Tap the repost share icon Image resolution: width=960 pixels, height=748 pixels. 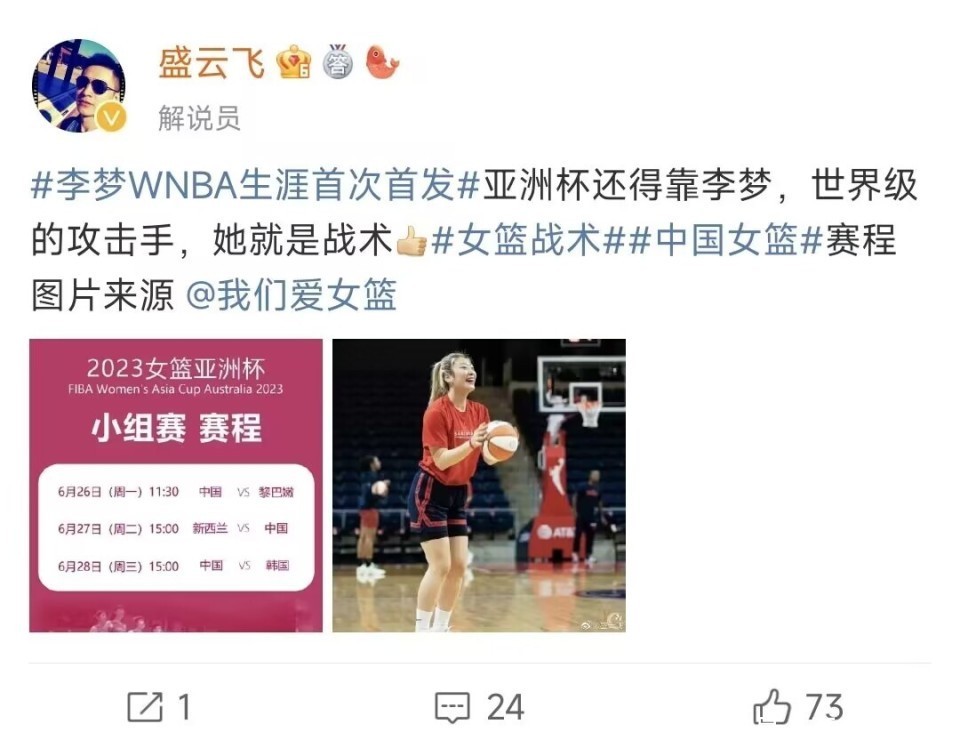[x=145, y=707]
